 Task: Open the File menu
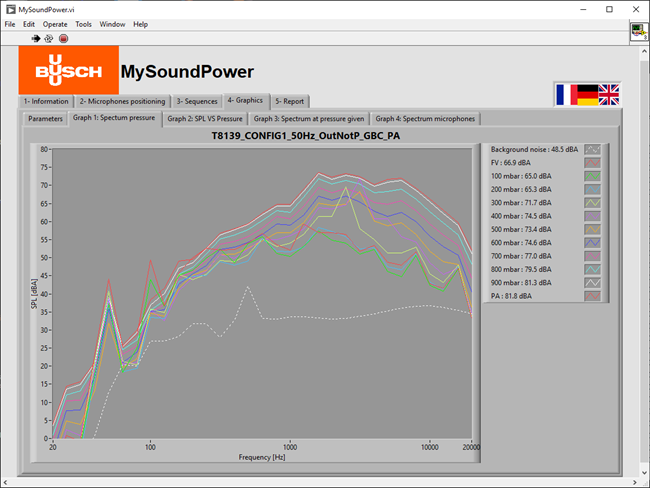point(10,24)
